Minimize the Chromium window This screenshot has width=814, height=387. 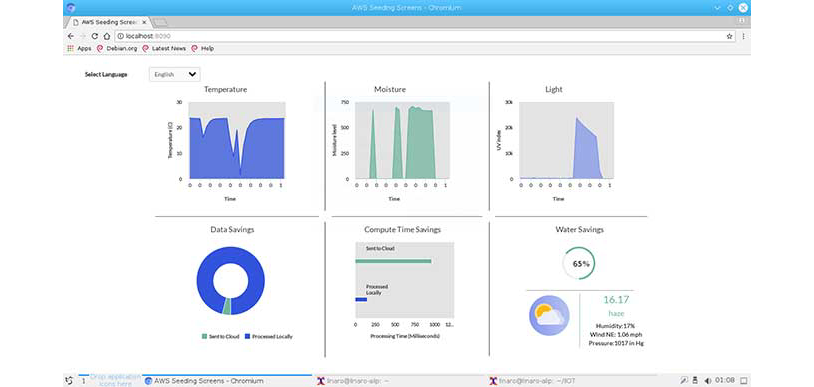click(x=717, y=8)
